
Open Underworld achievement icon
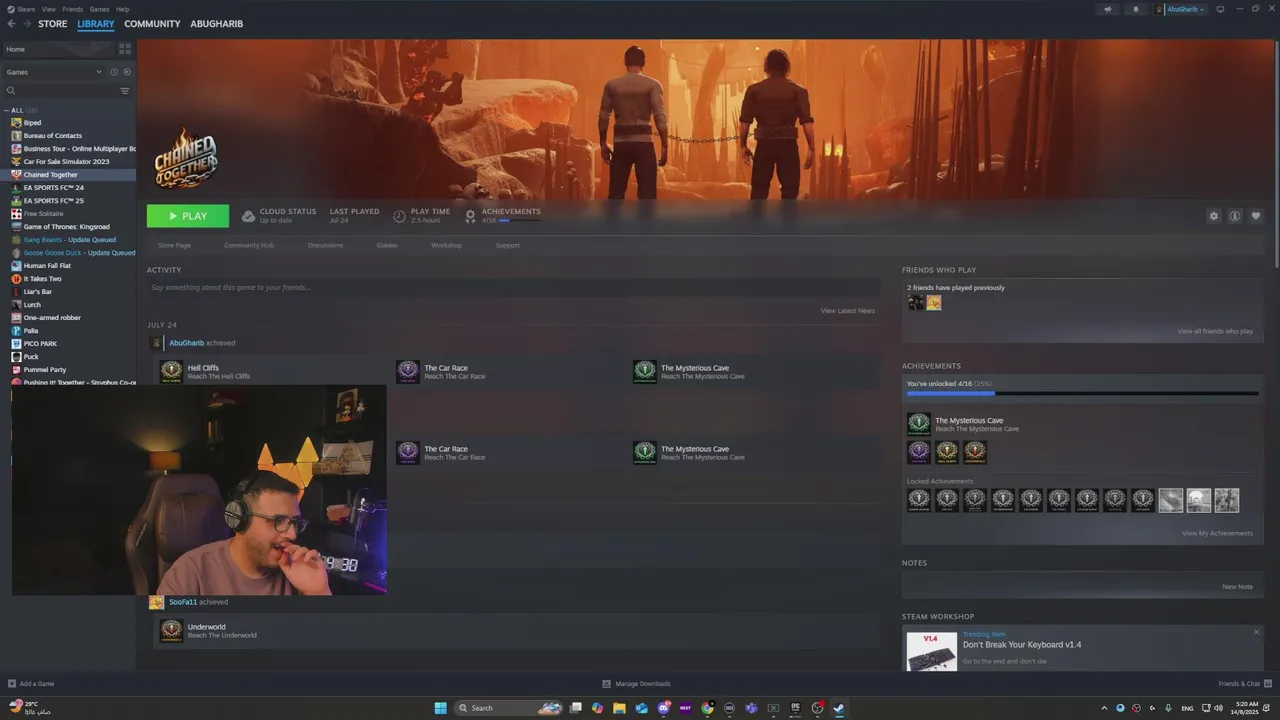171,631
